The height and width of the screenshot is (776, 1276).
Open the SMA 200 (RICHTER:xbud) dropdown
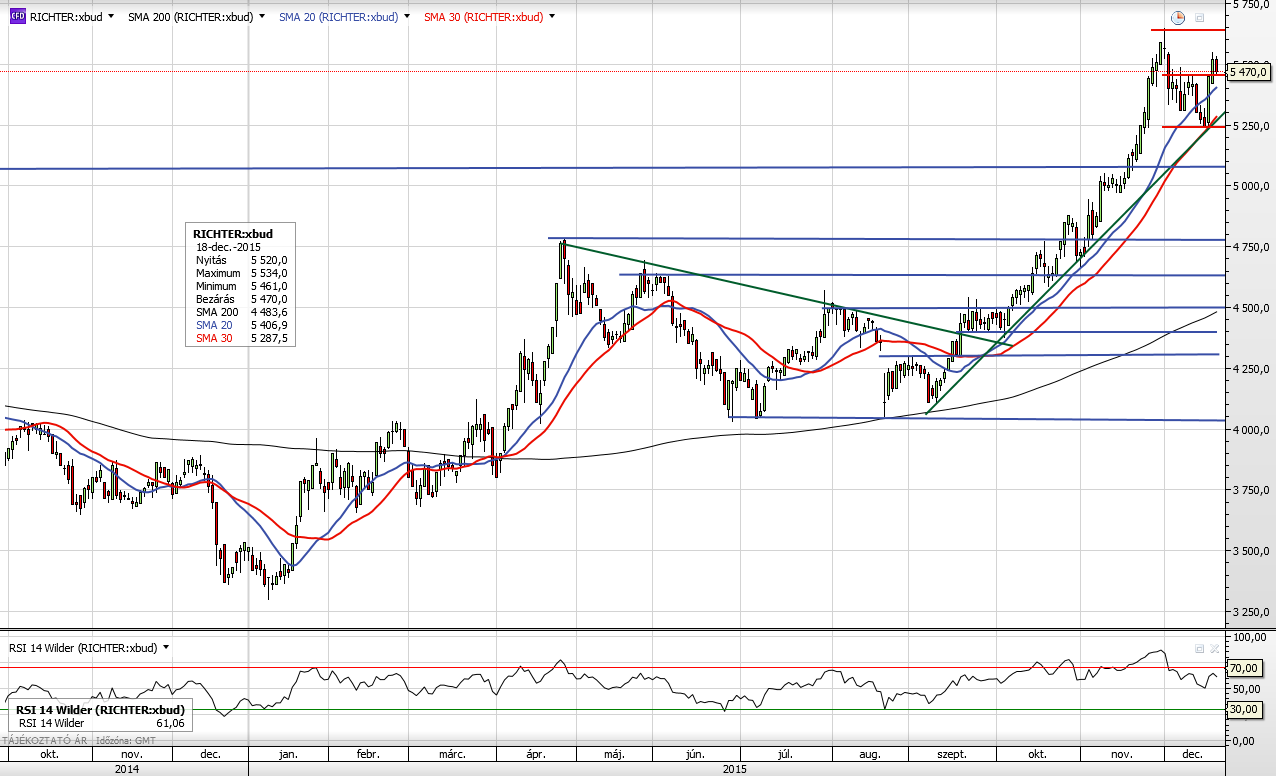pos(262,17)
